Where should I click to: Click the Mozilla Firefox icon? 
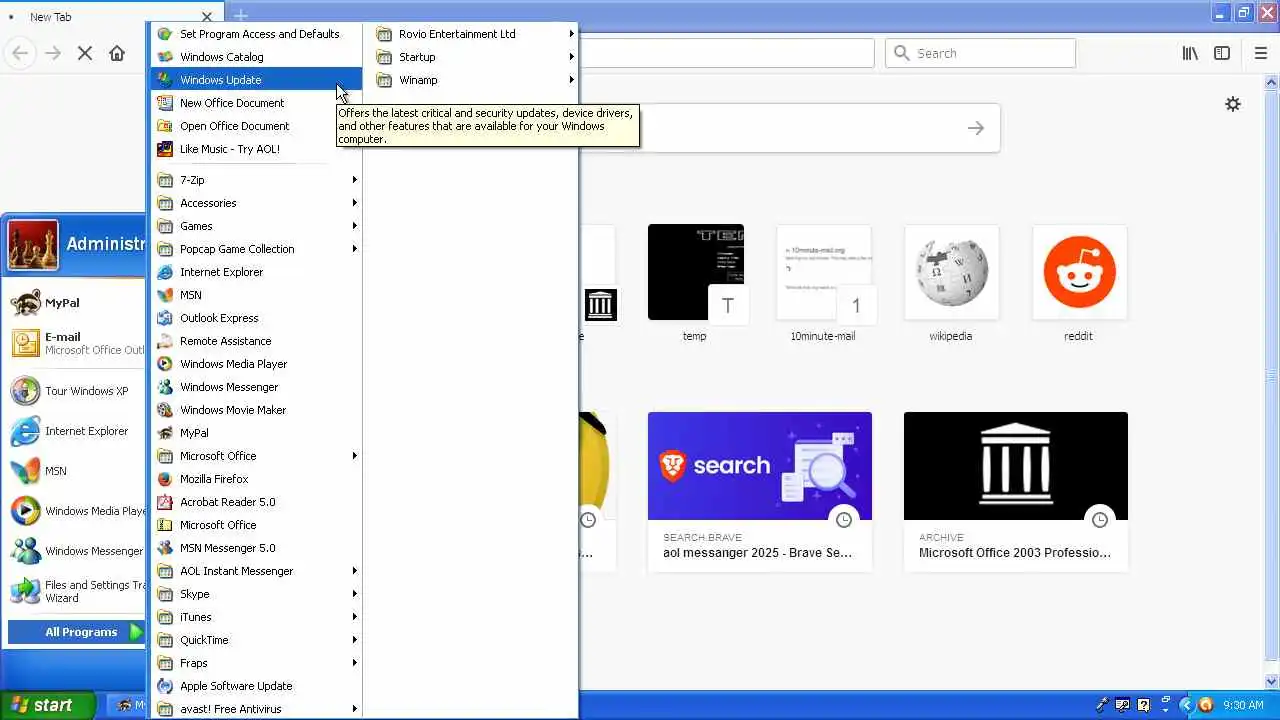165,479
